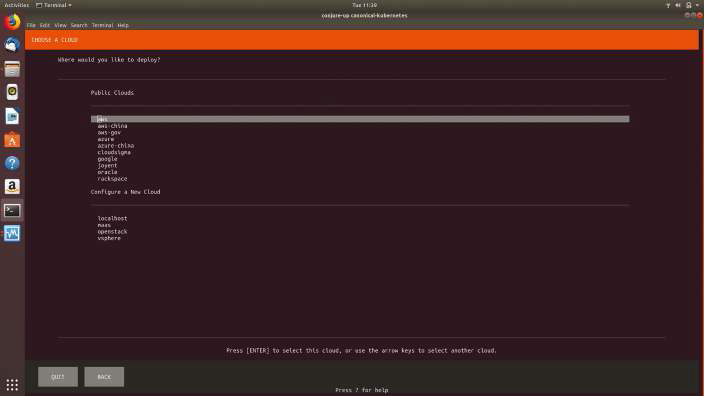
Task: Select aws-gov cloud option
Action: (x=109, y=132)
